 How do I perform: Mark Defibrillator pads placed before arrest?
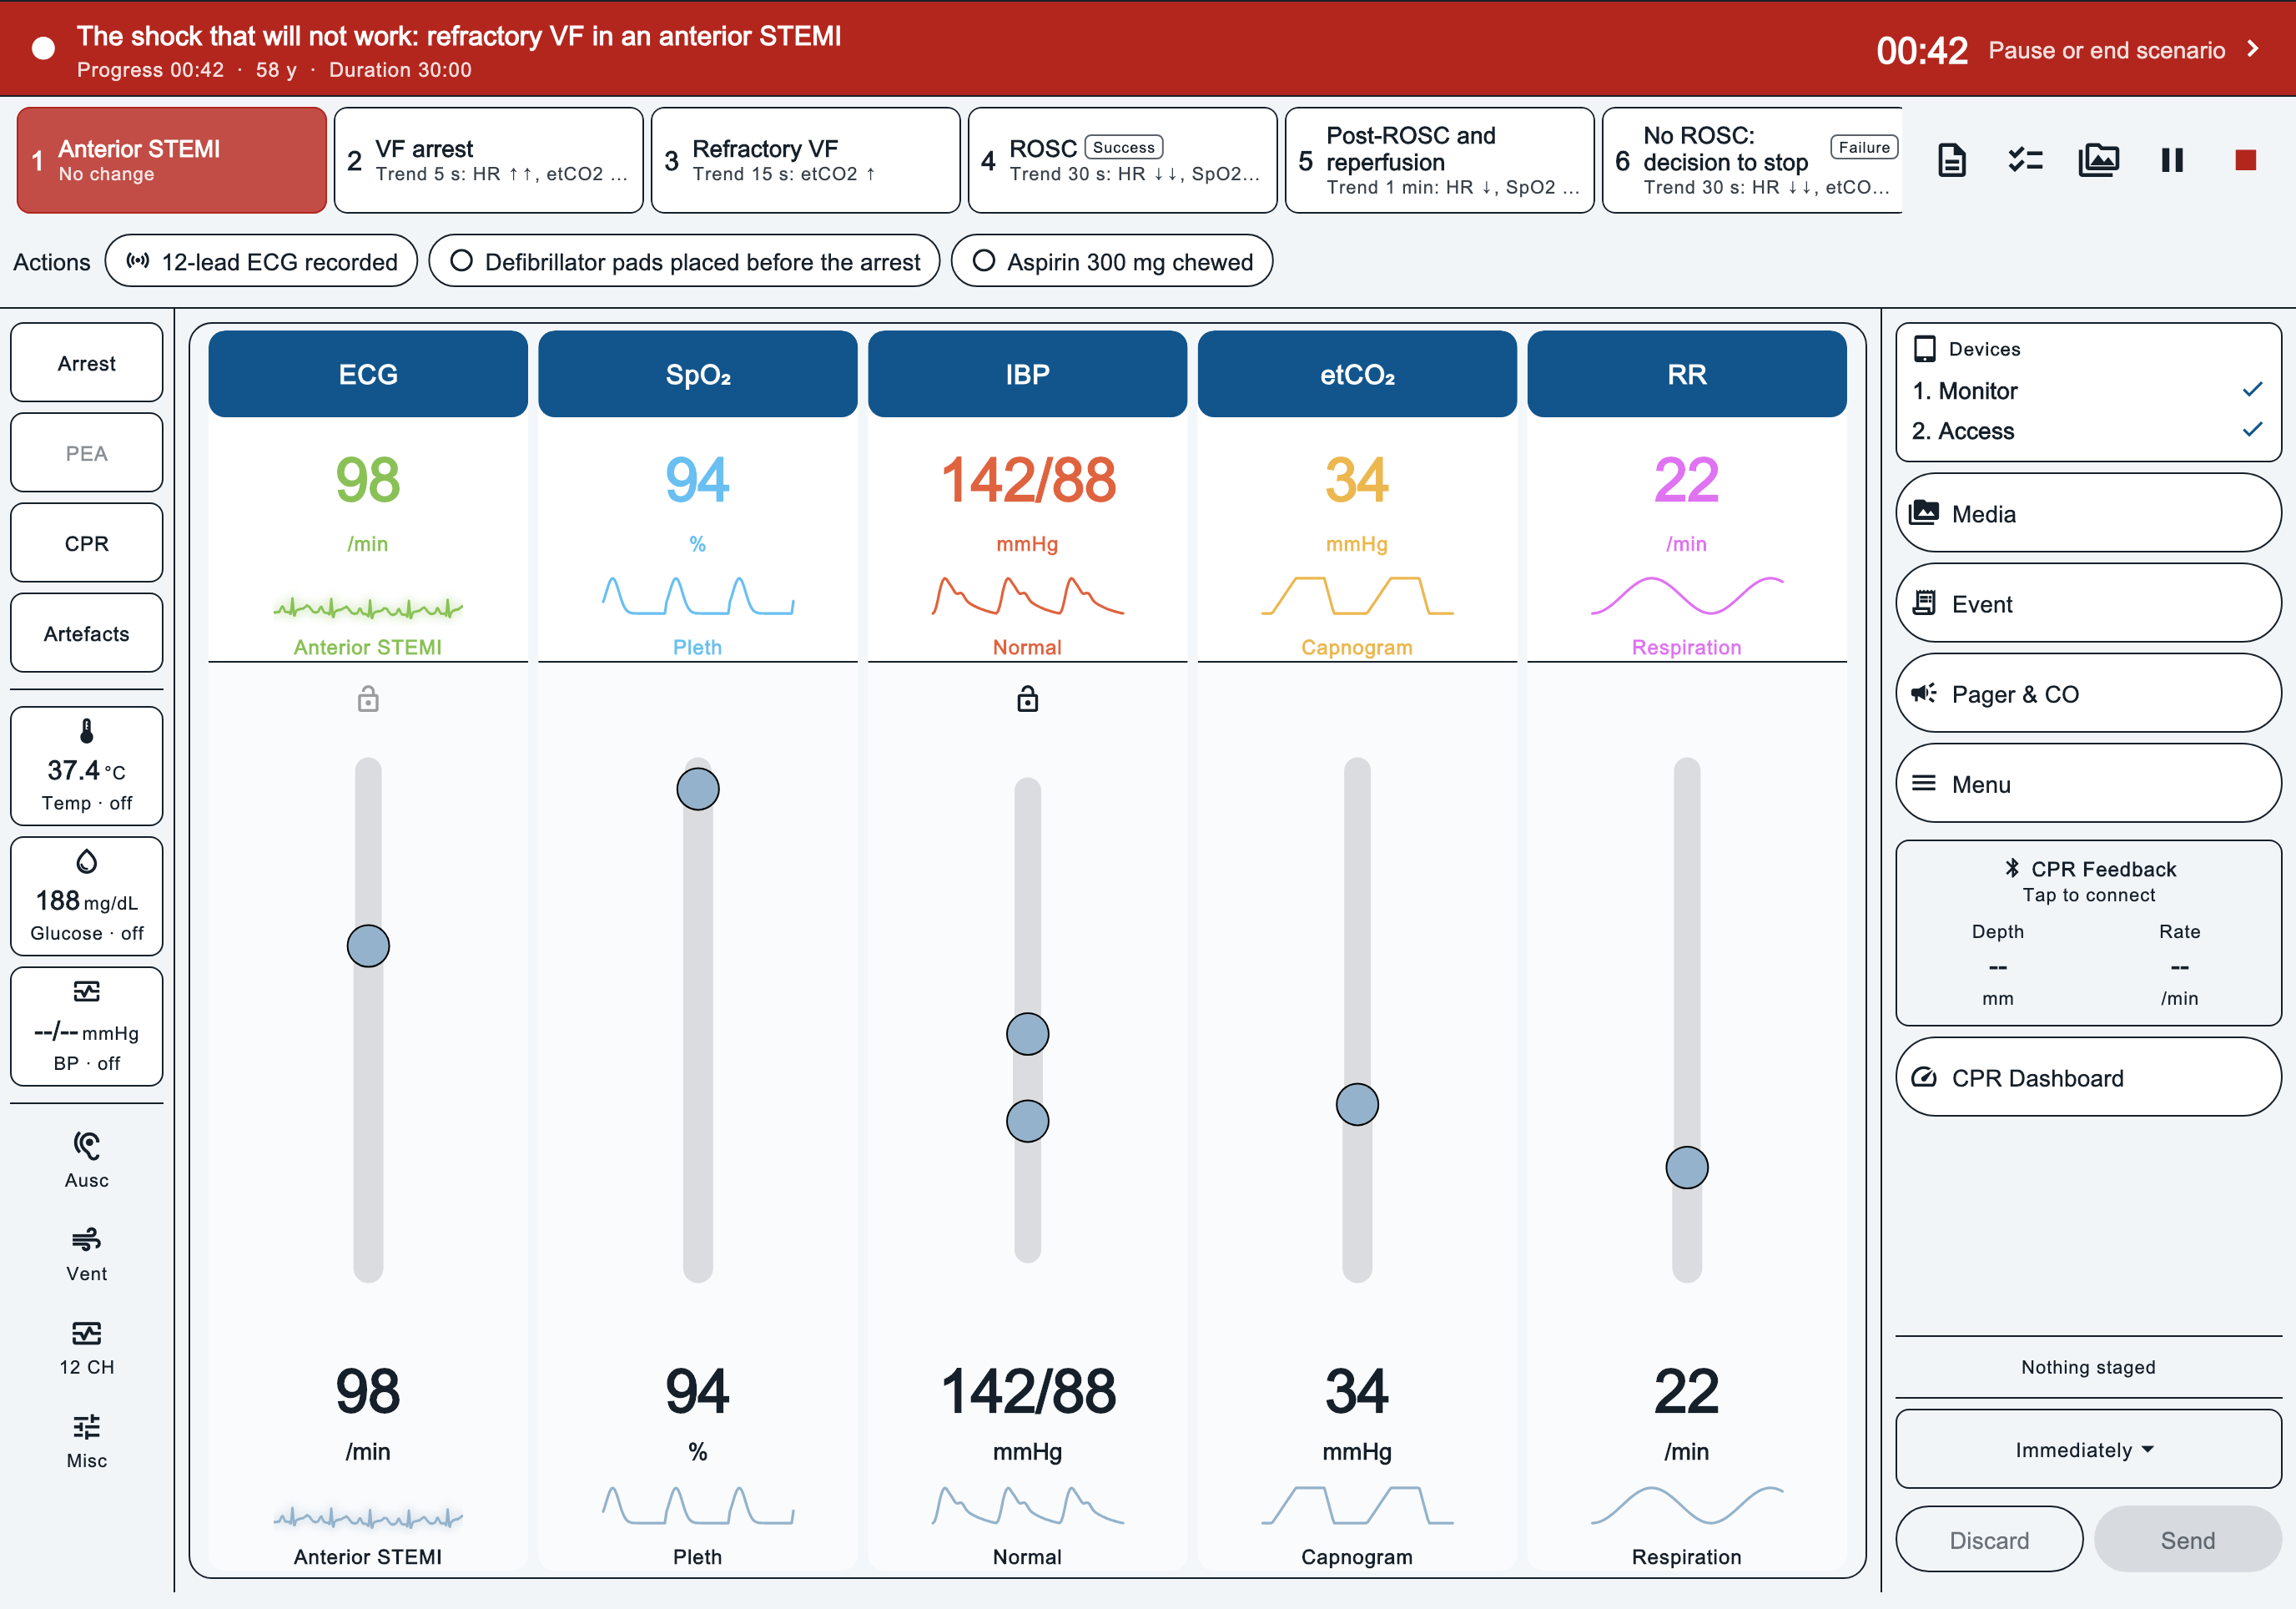pos(684,261)
